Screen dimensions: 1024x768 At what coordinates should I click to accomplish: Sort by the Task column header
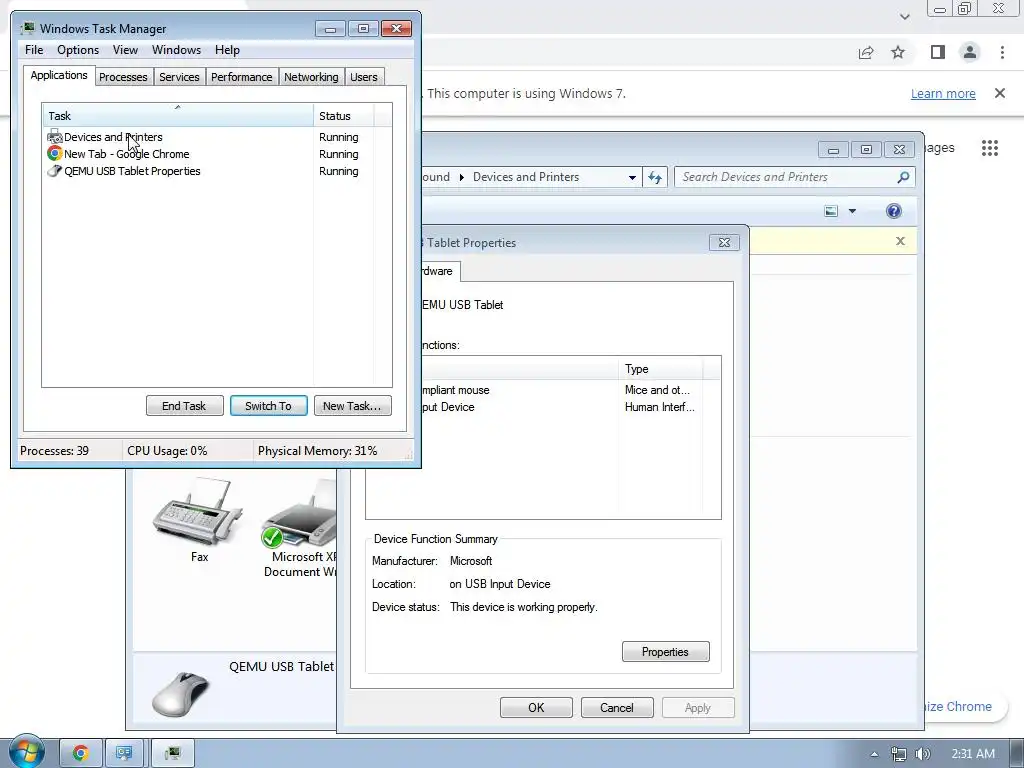coord(178,116)
